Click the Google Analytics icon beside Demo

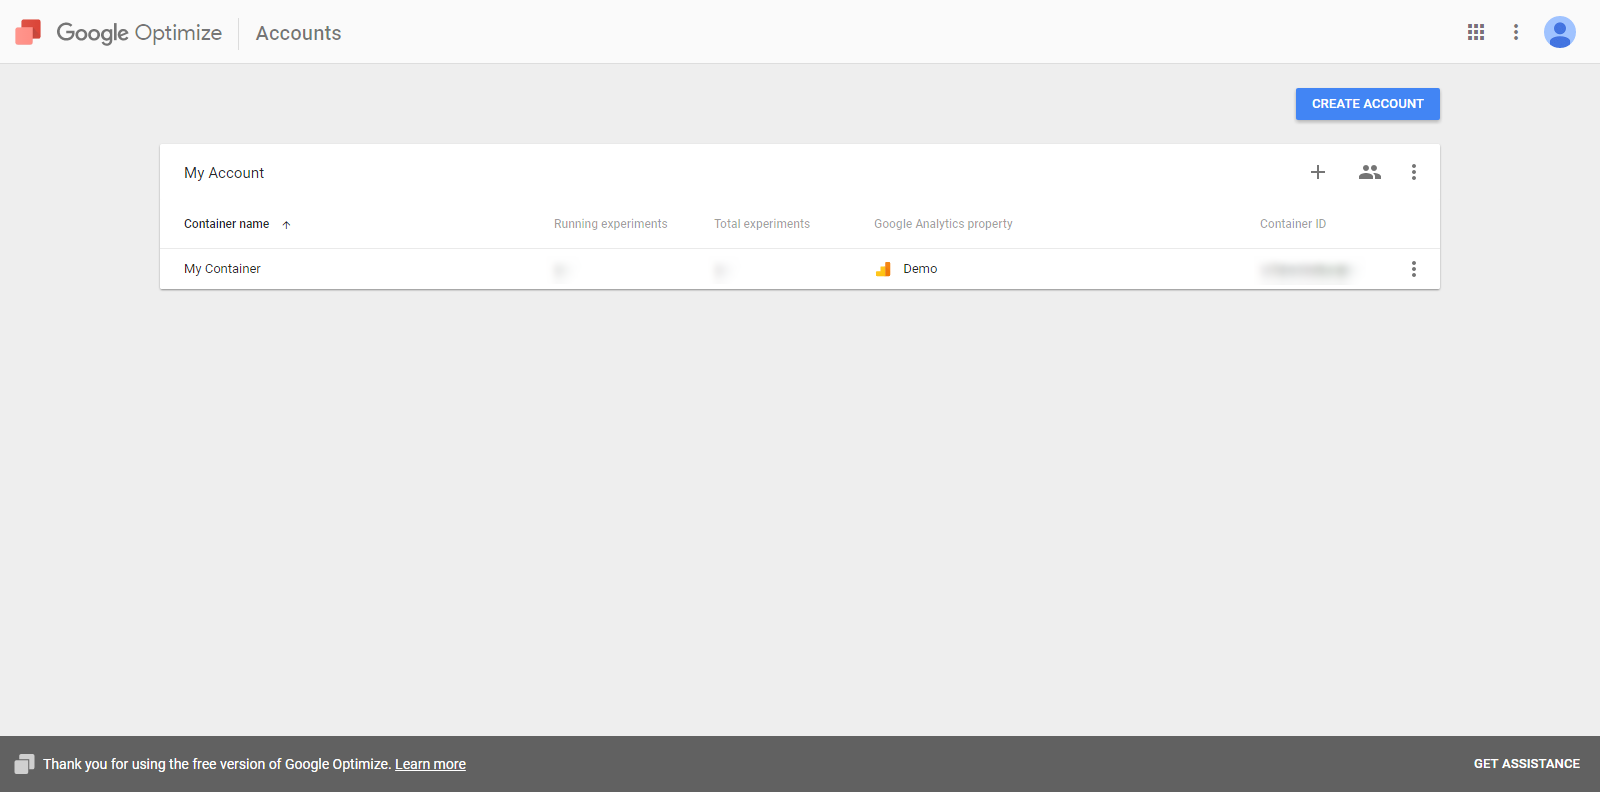click(883, 269)
